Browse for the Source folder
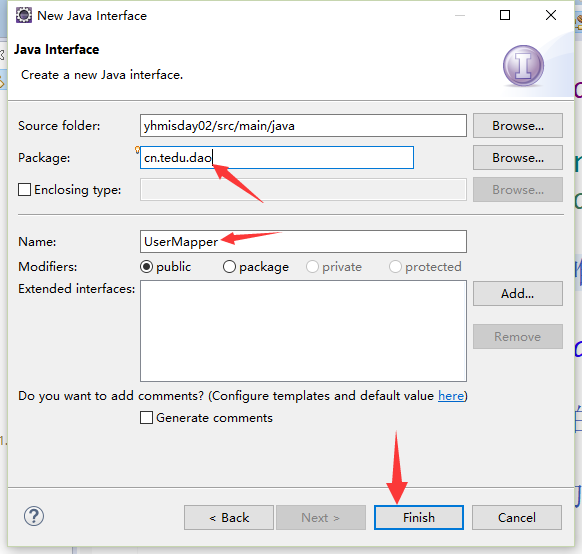The height and width of the screenshot is (554, 582). tap(518, 126)
